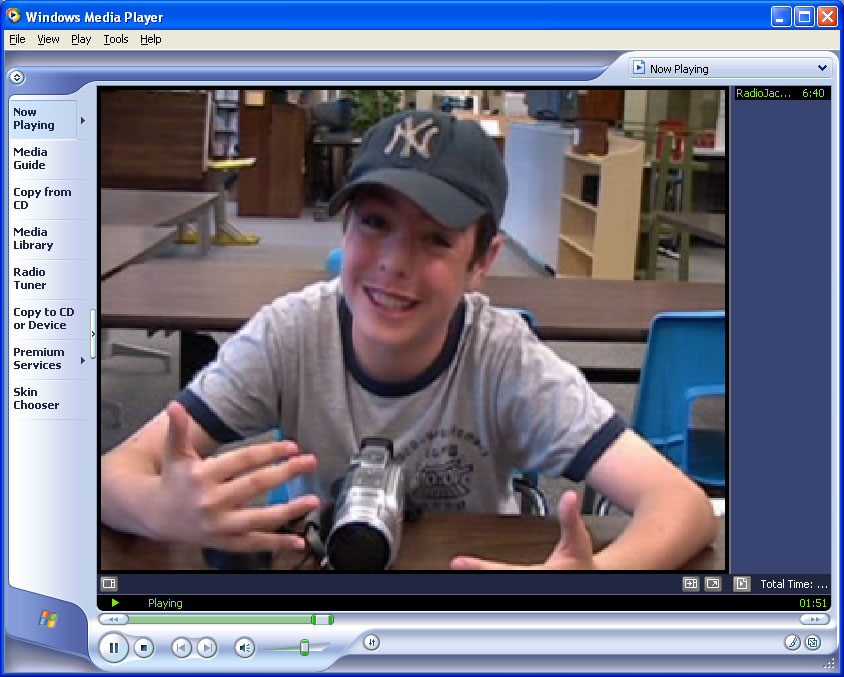Screen dimensions: 844x677
Task: Skip to next track button
Action: [206, 648]
